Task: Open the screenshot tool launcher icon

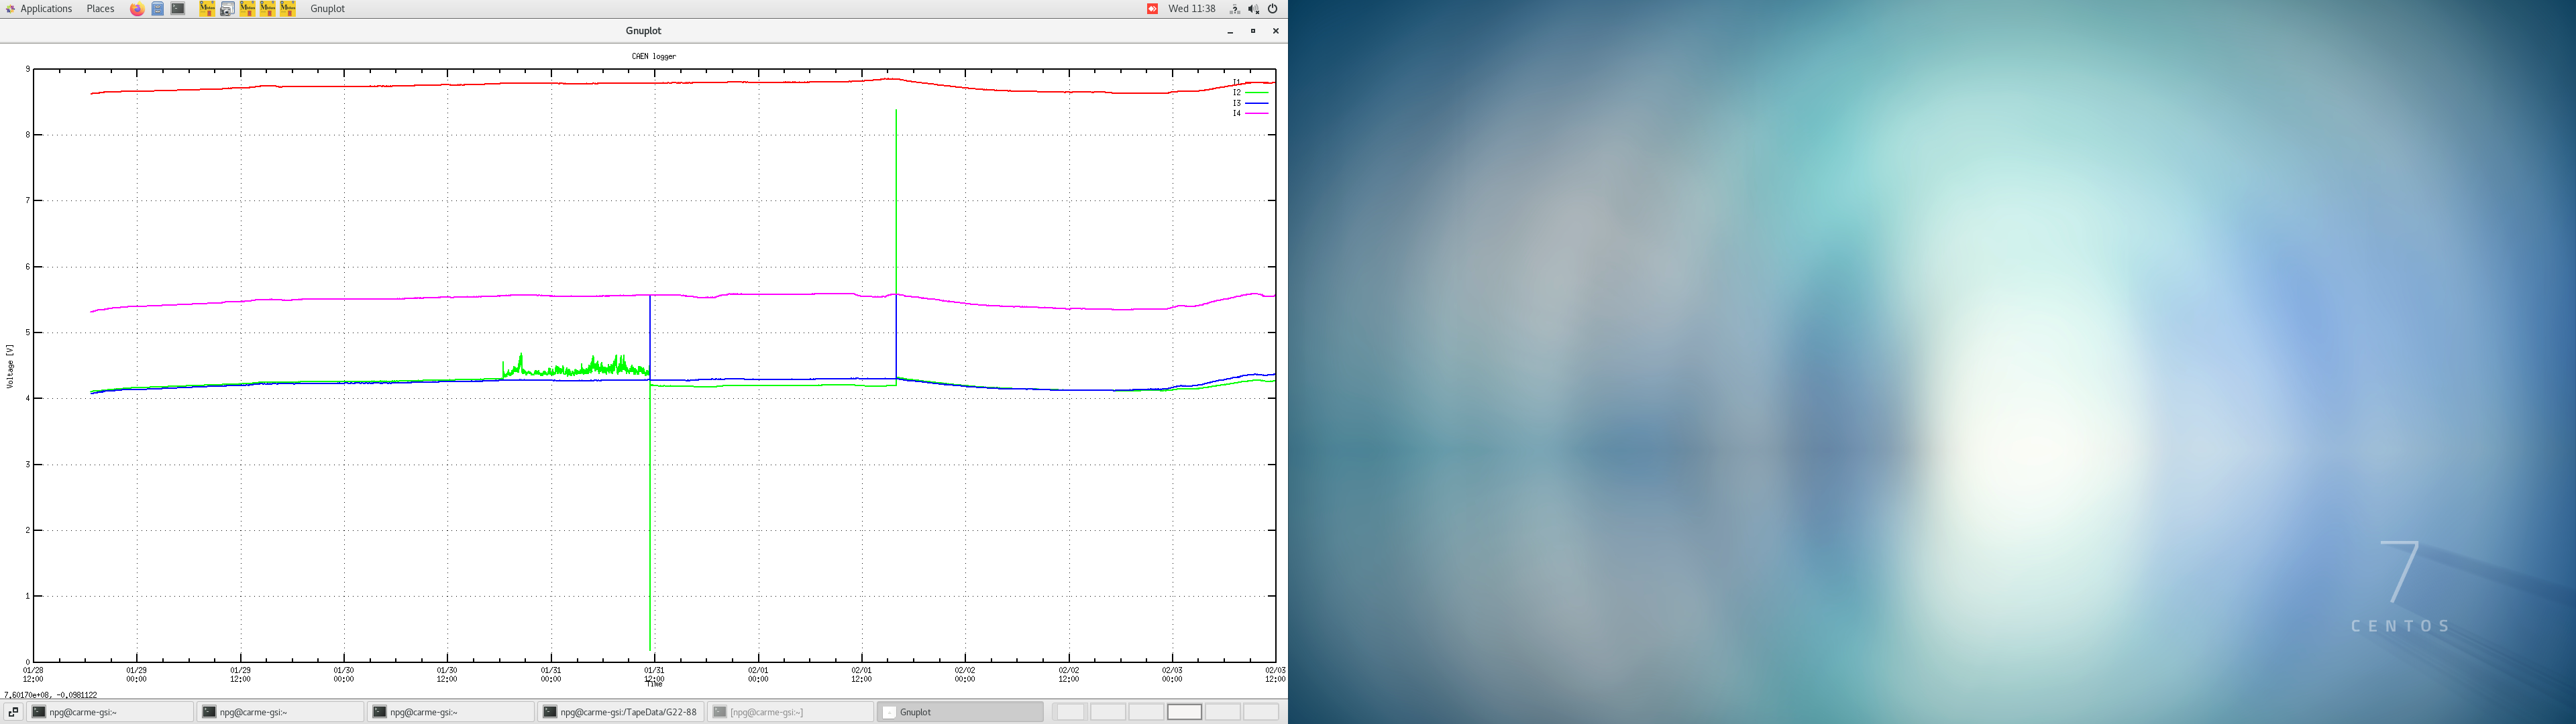Action: (227, 9)
